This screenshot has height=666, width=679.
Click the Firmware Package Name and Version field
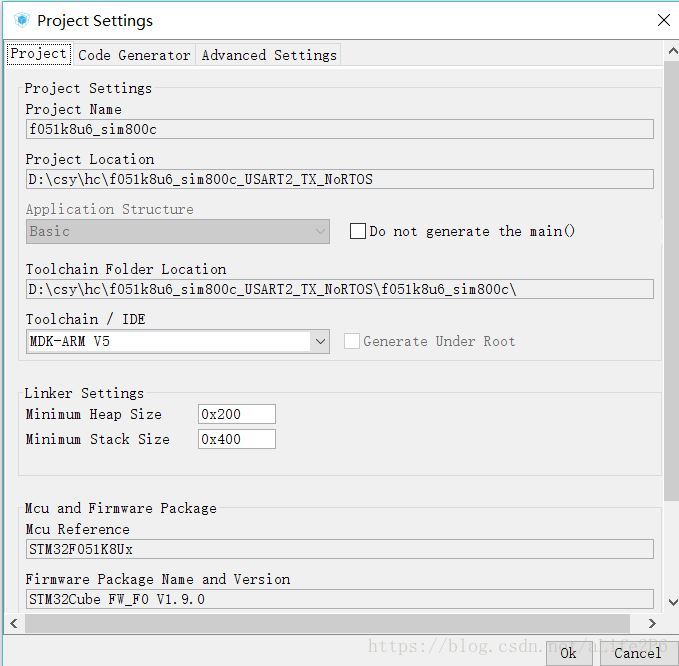340,599
